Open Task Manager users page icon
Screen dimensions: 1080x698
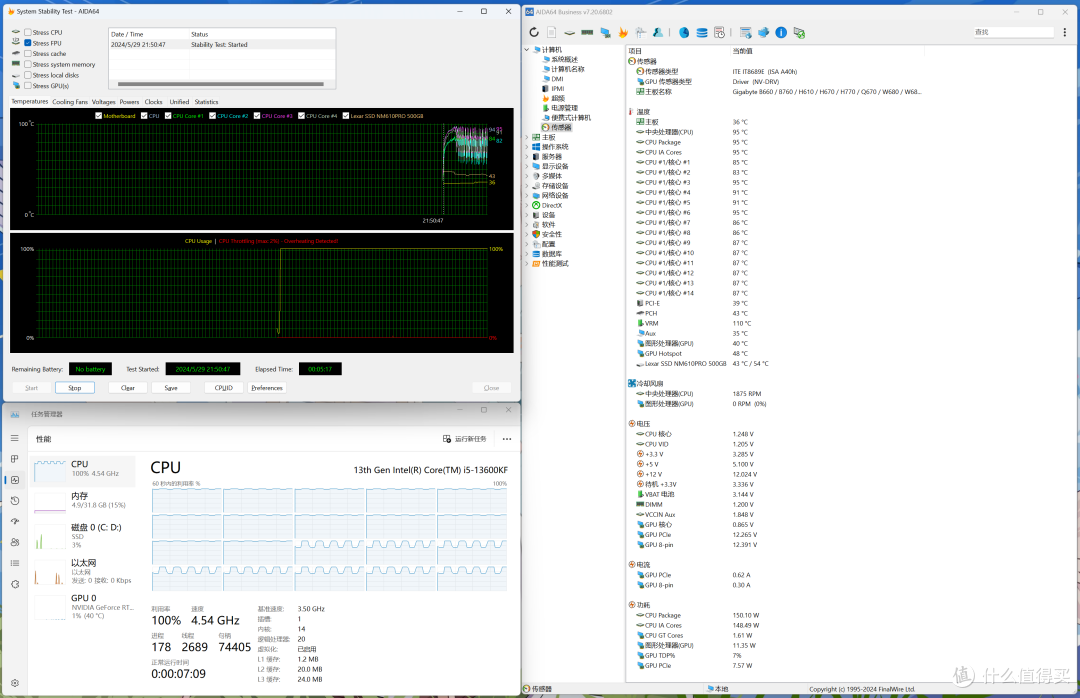14,542
